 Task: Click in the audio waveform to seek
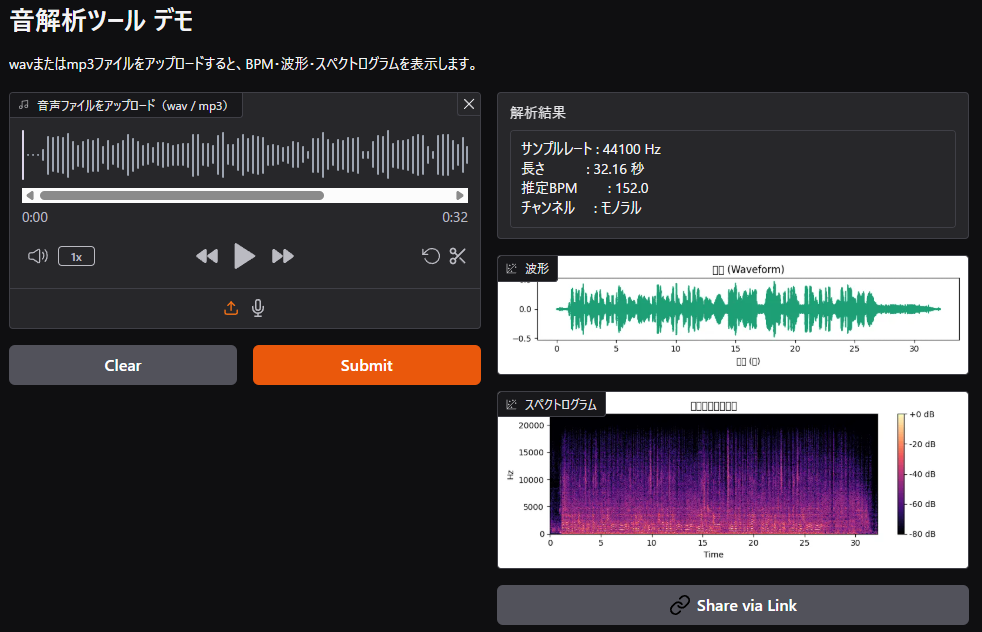(244, 155)
